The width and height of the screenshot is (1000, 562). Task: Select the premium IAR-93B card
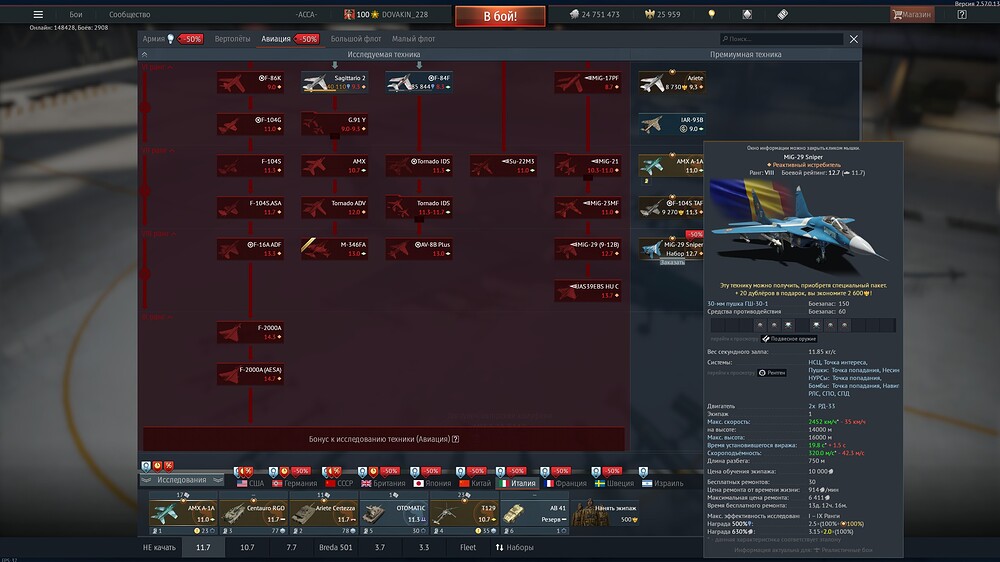(672, 124)
